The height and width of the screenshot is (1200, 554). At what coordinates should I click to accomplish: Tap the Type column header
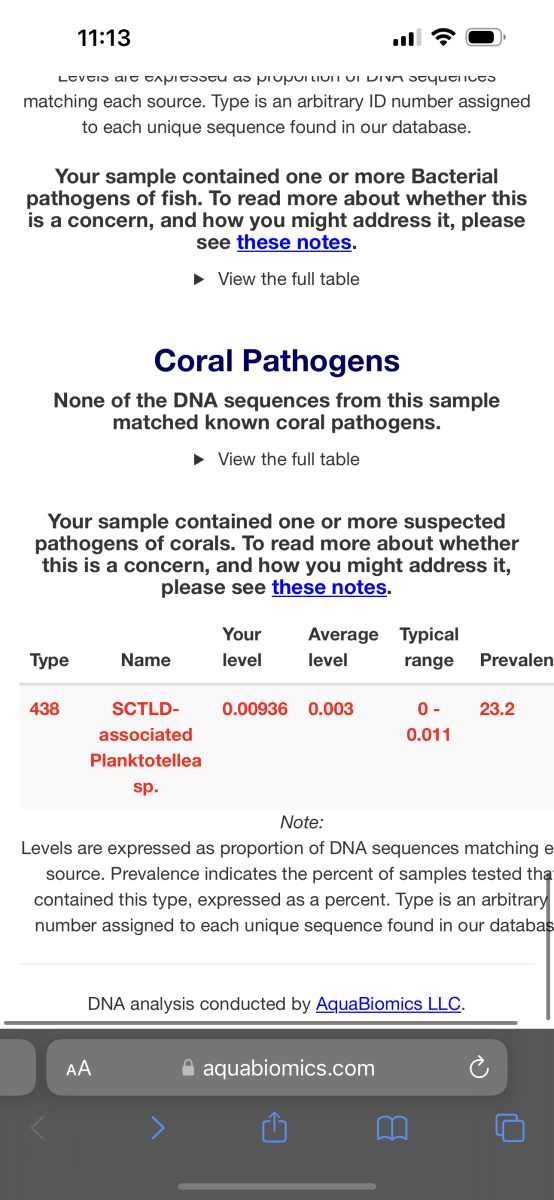click(50, 660)
